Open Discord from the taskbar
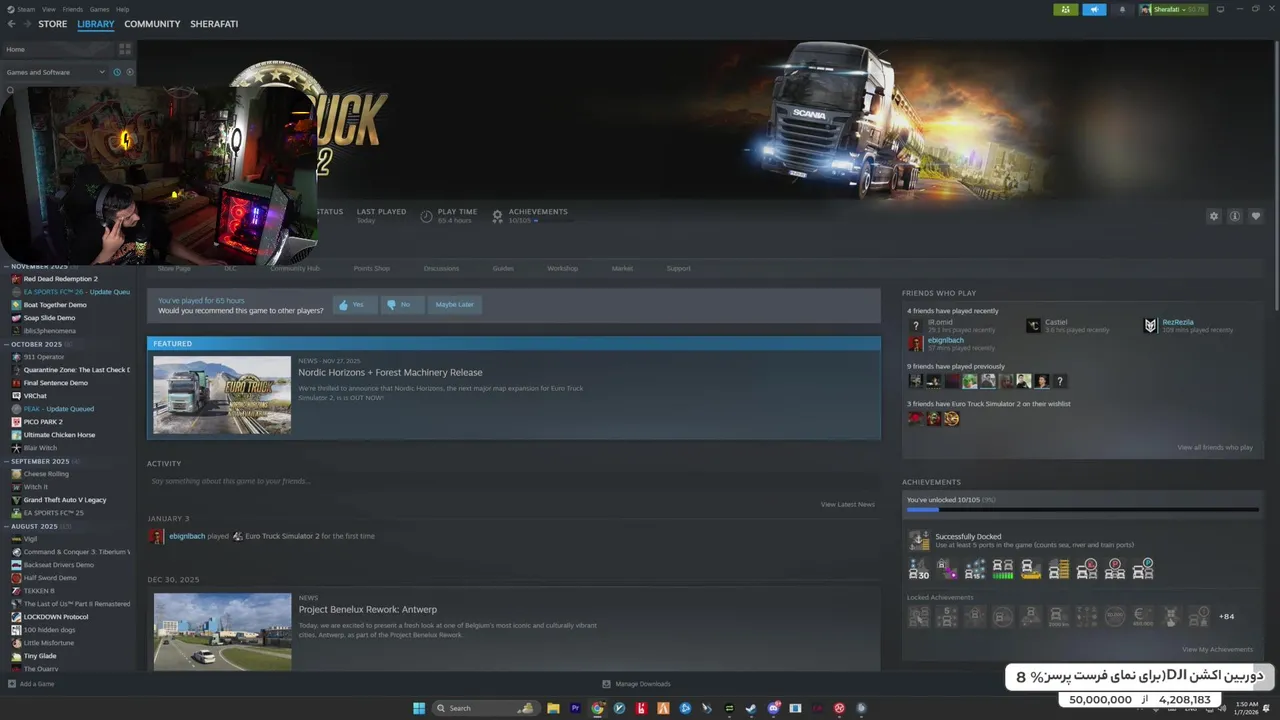 (x=773, y=708)
